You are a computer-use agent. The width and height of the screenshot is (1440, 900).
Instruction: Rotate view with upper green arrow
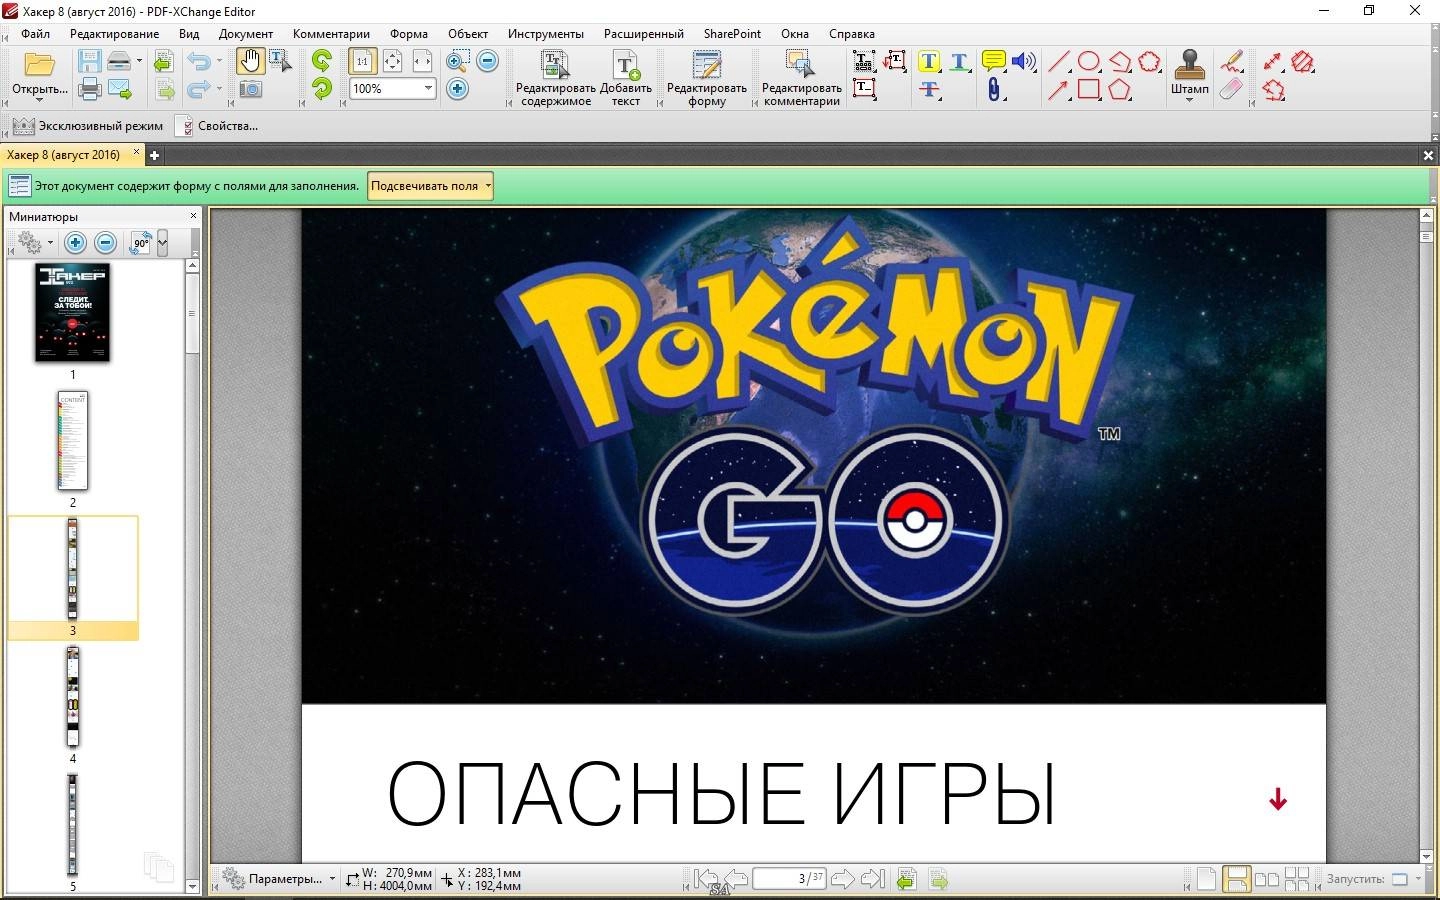click(x=321, y=62)
